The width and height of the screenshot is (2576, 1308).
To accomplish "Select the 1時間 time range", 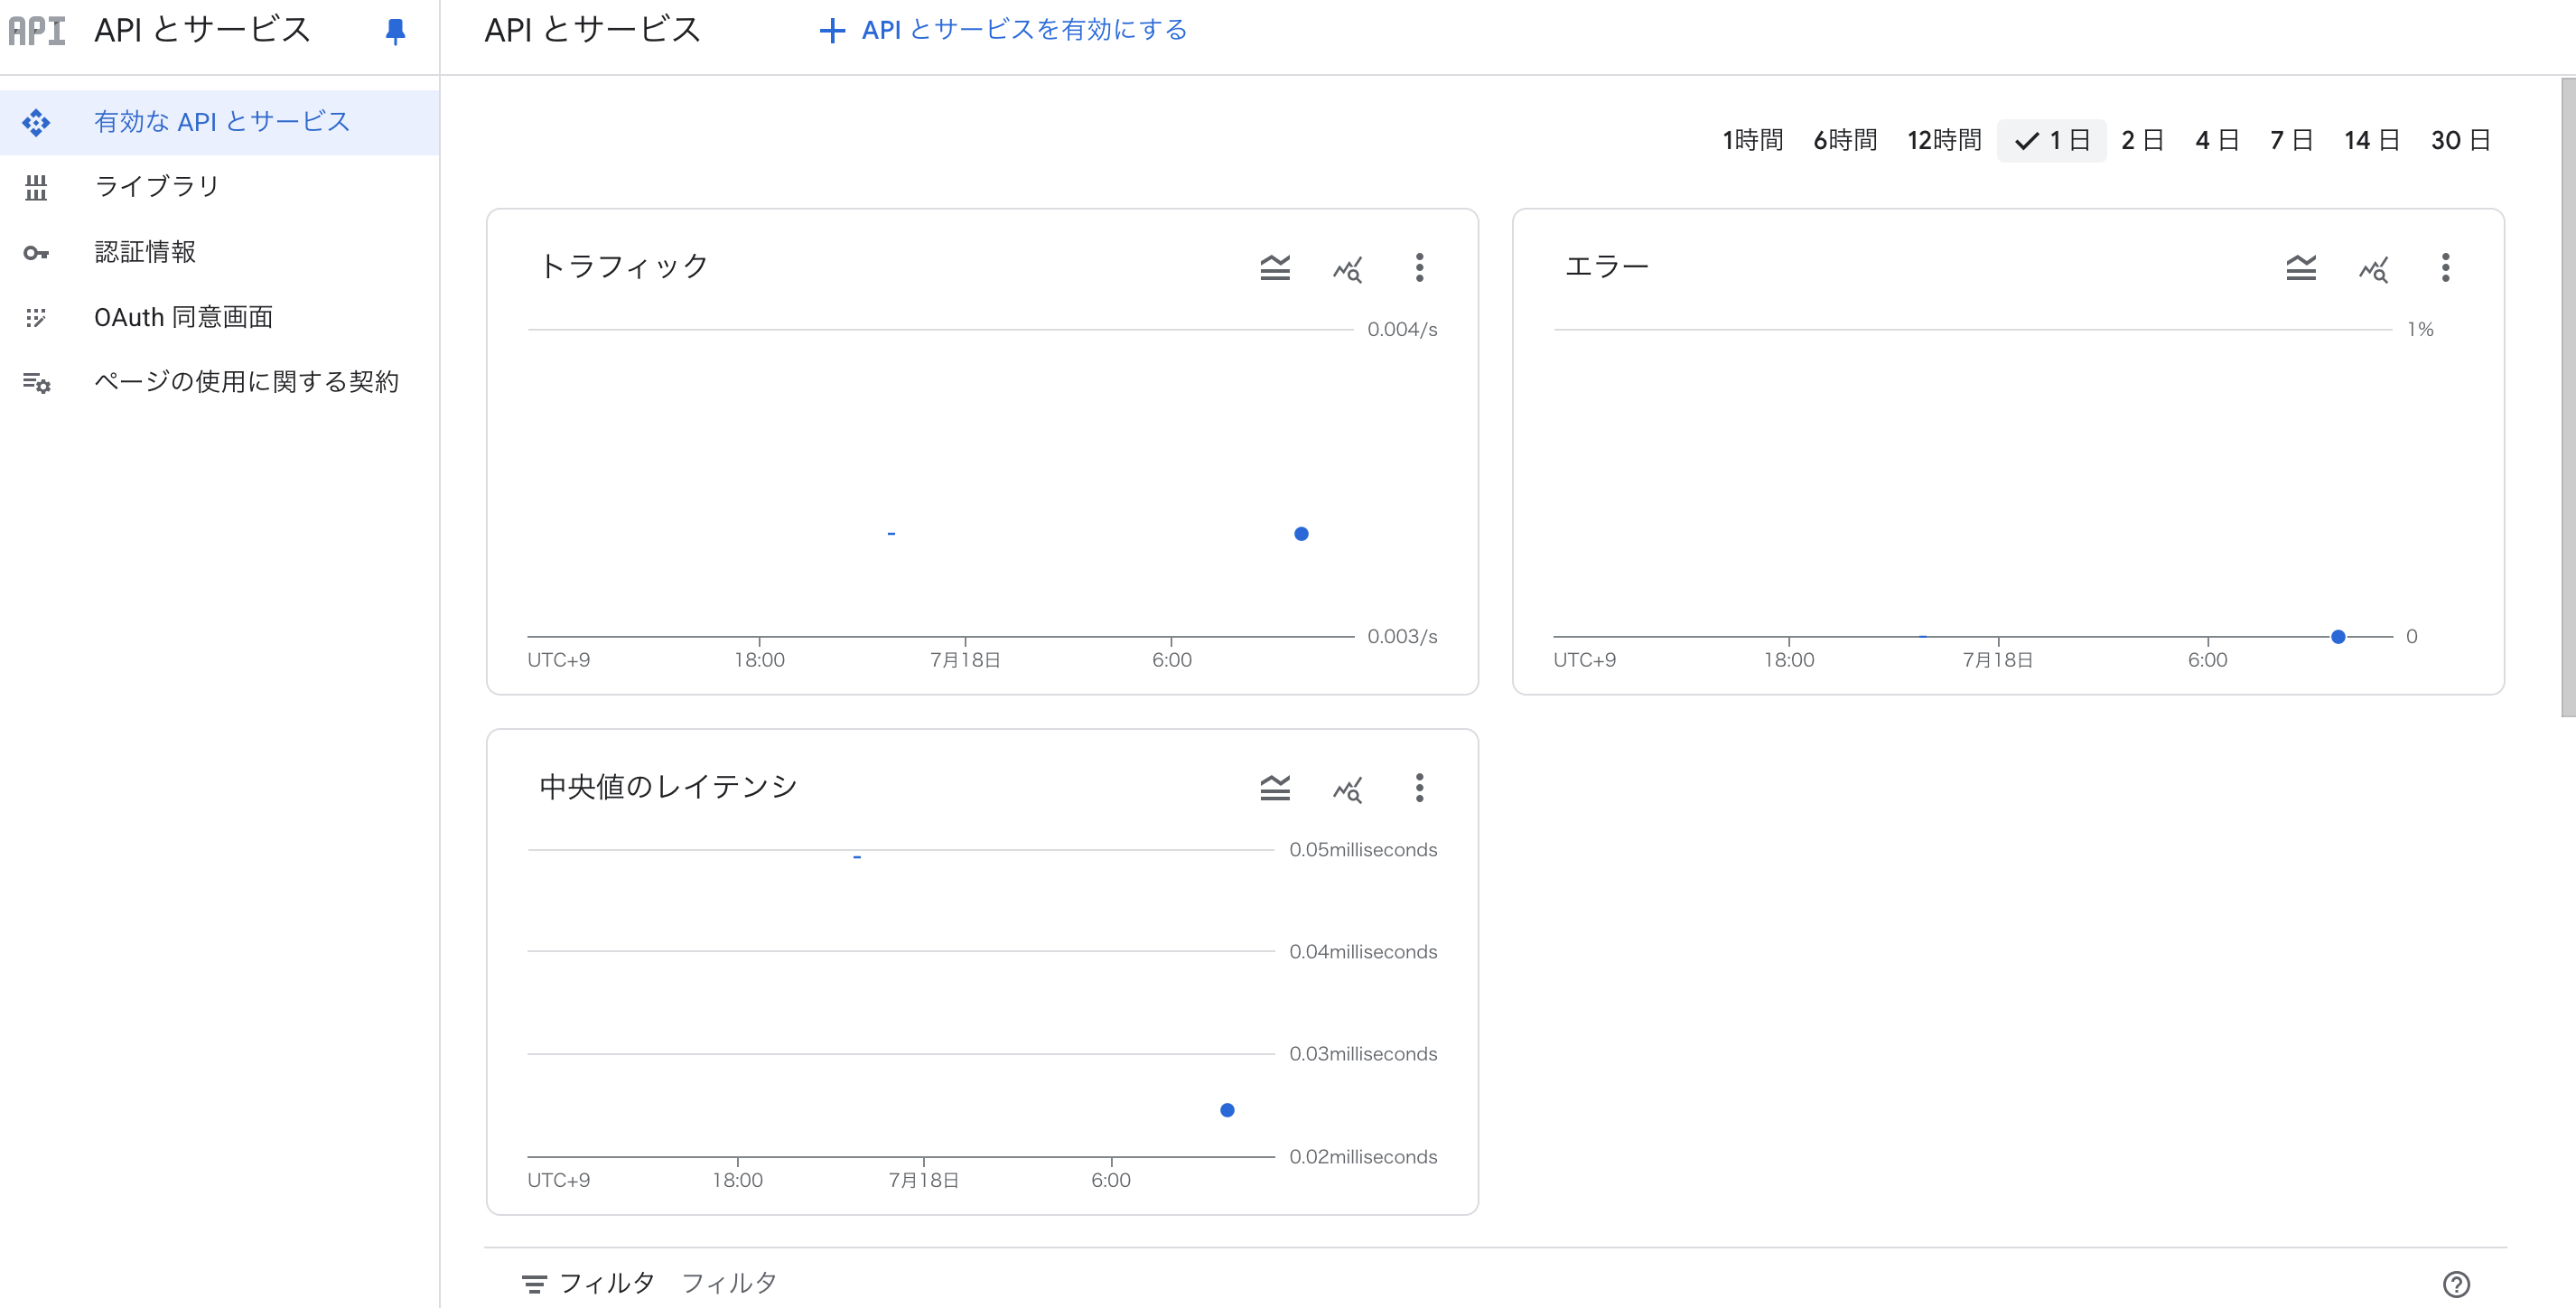I will pos(1752,140).
